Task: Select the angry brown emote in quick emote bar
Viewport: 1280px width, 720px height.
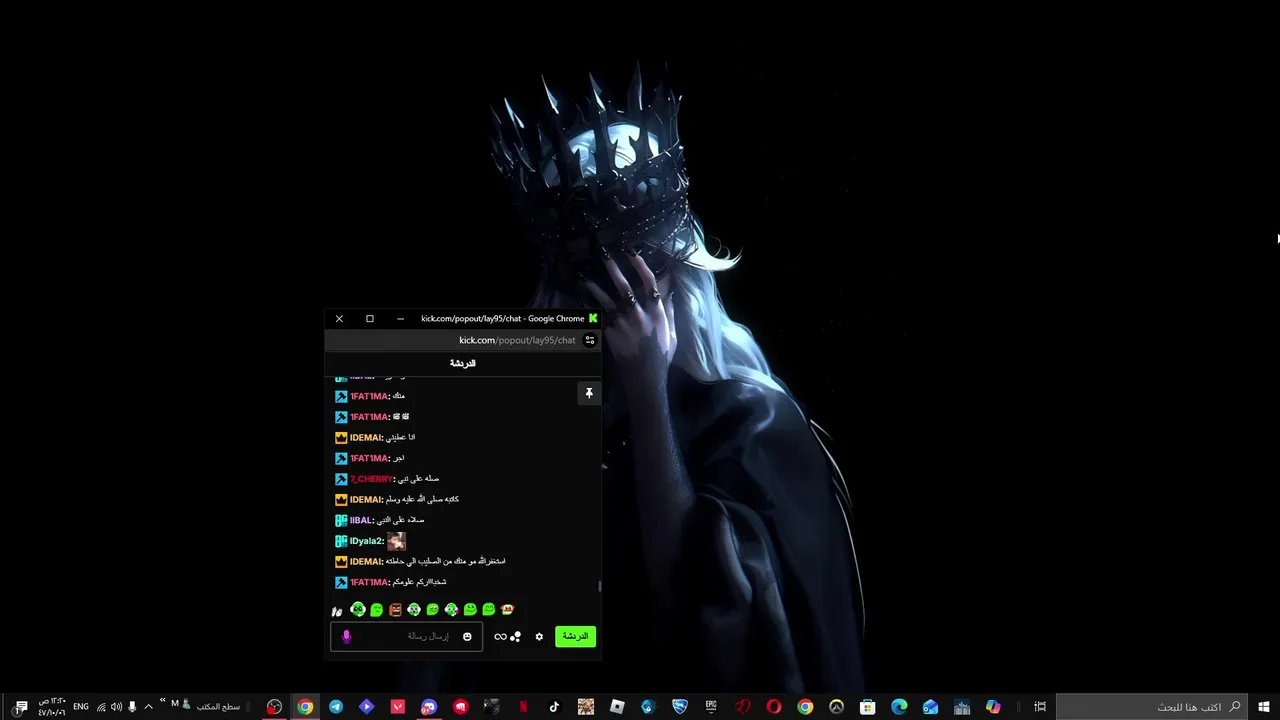Action: [395, 609]
